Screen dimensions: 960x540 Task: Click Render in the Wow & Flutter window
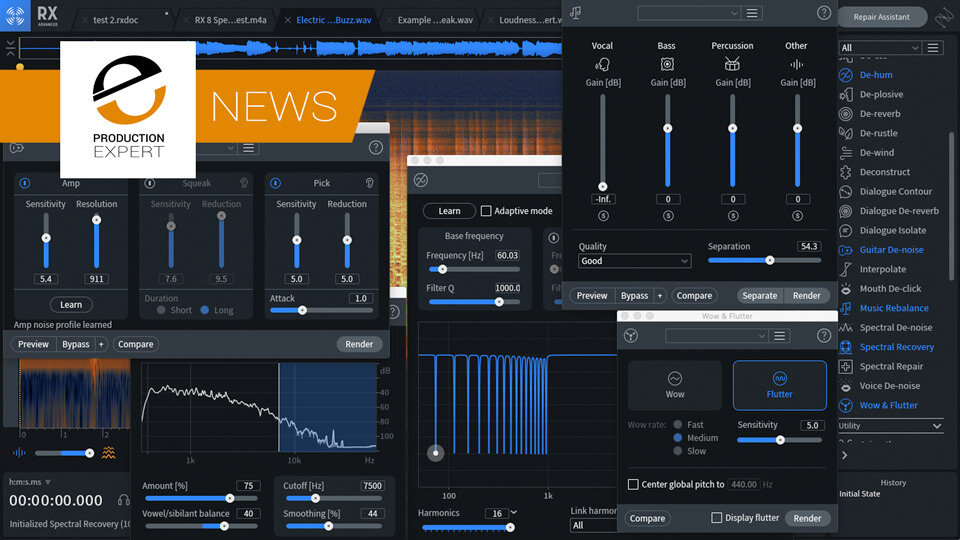[x=807, y=518]
